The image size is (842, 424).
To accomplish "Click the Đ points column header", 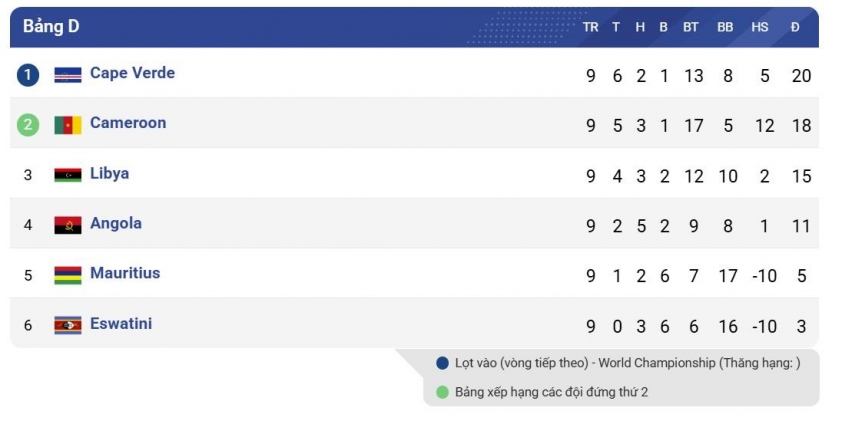I will [795, 27].
